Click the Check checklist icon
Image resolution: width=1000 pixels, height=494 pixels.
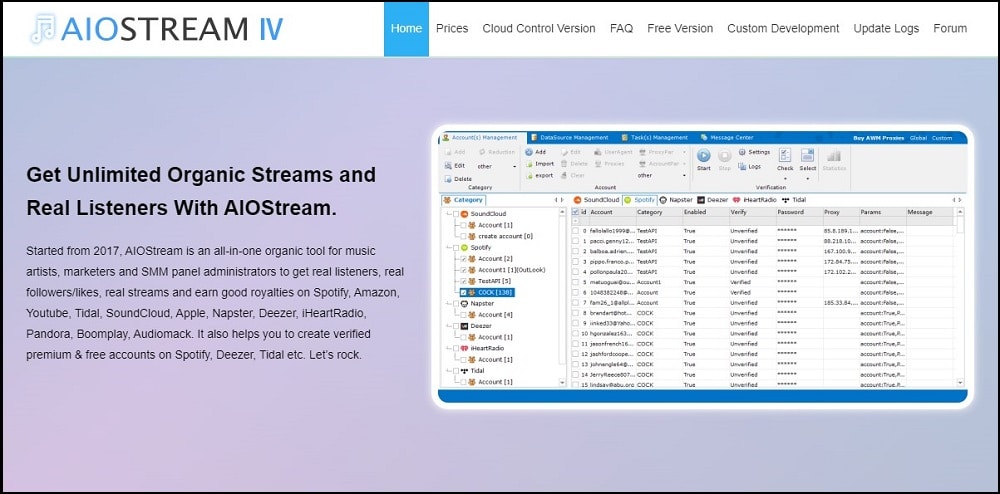click(785, 155)
